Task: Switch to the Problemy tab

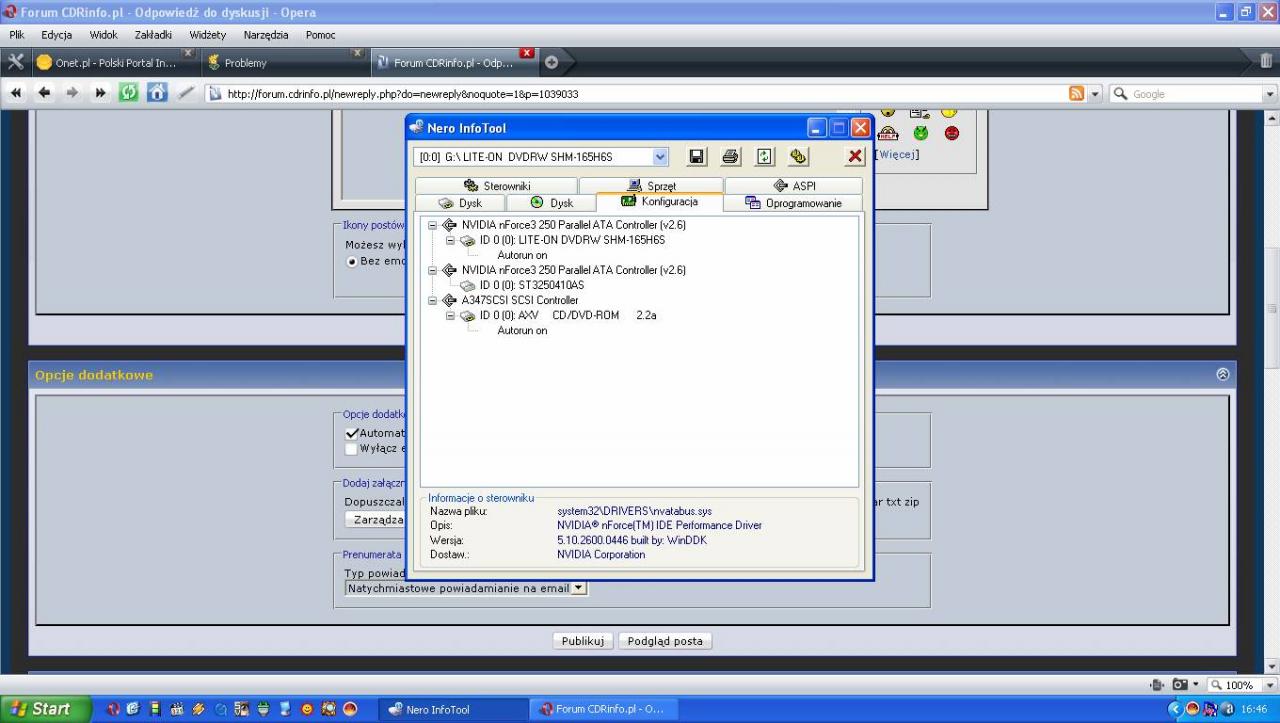Action: pos(283,62)
